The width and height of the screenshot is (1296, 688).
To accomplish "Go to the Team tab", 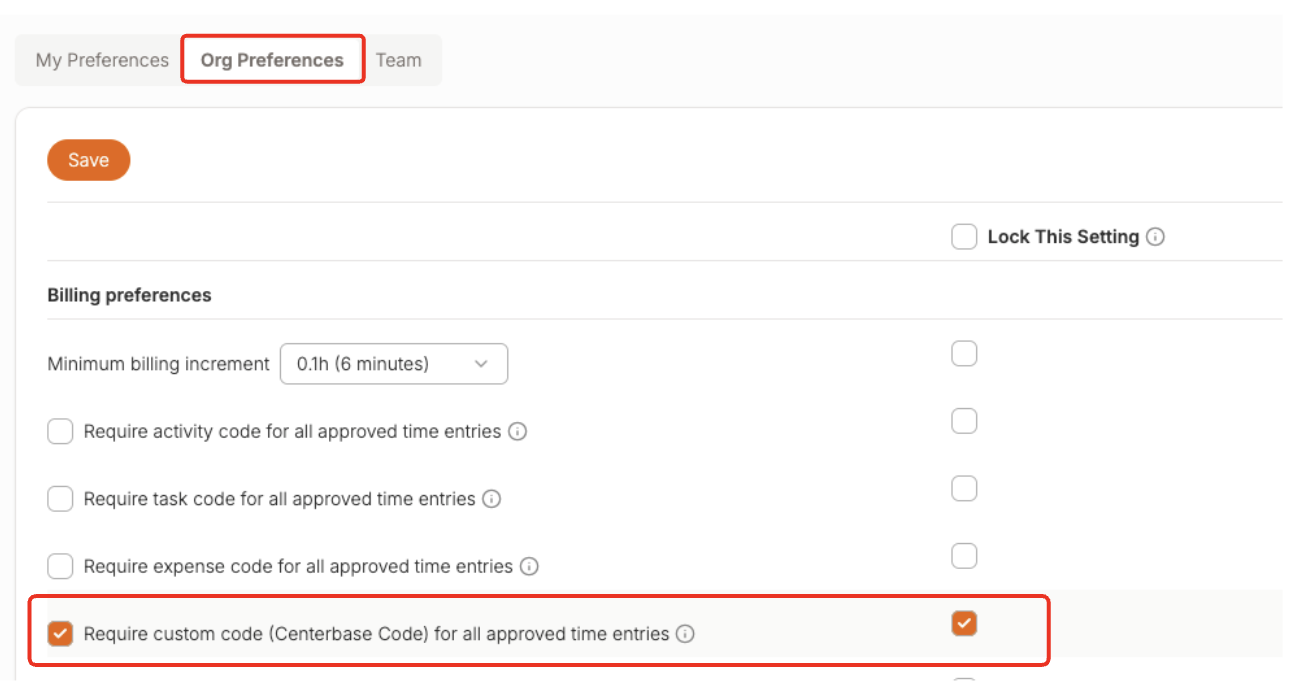I will coord(398,60).
